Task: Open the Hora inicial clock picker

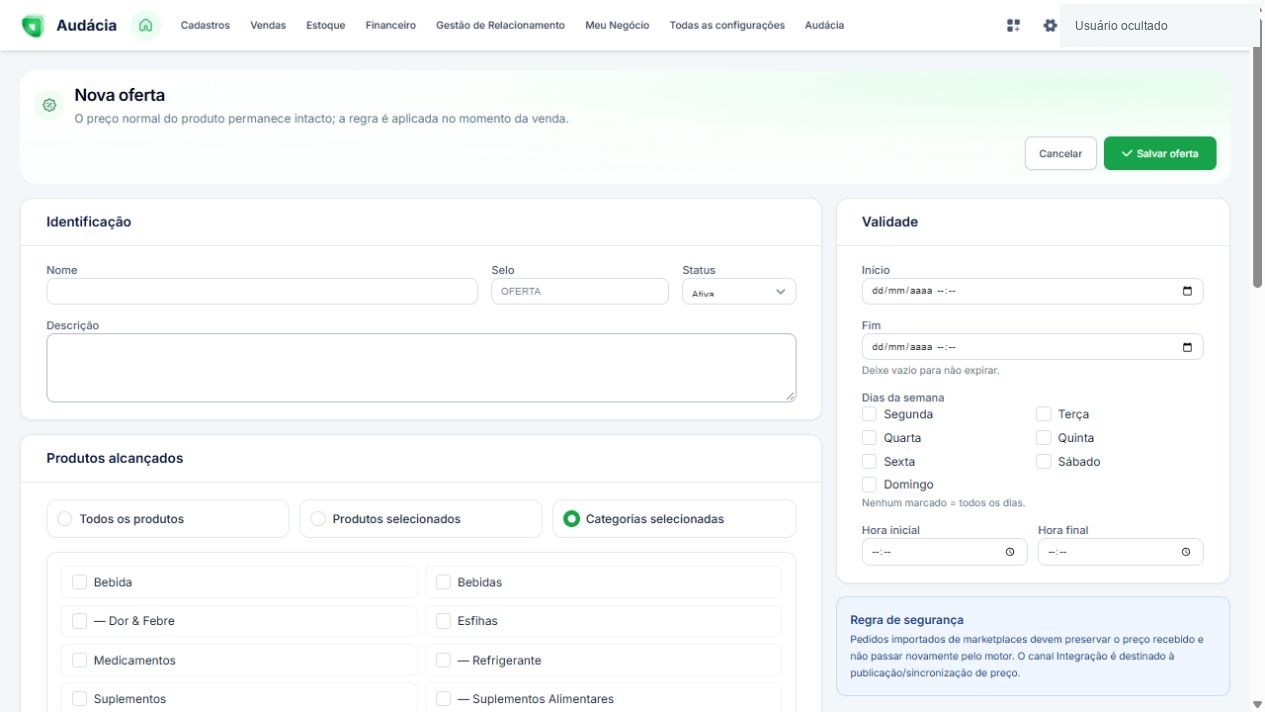Action: [1010, 552]
